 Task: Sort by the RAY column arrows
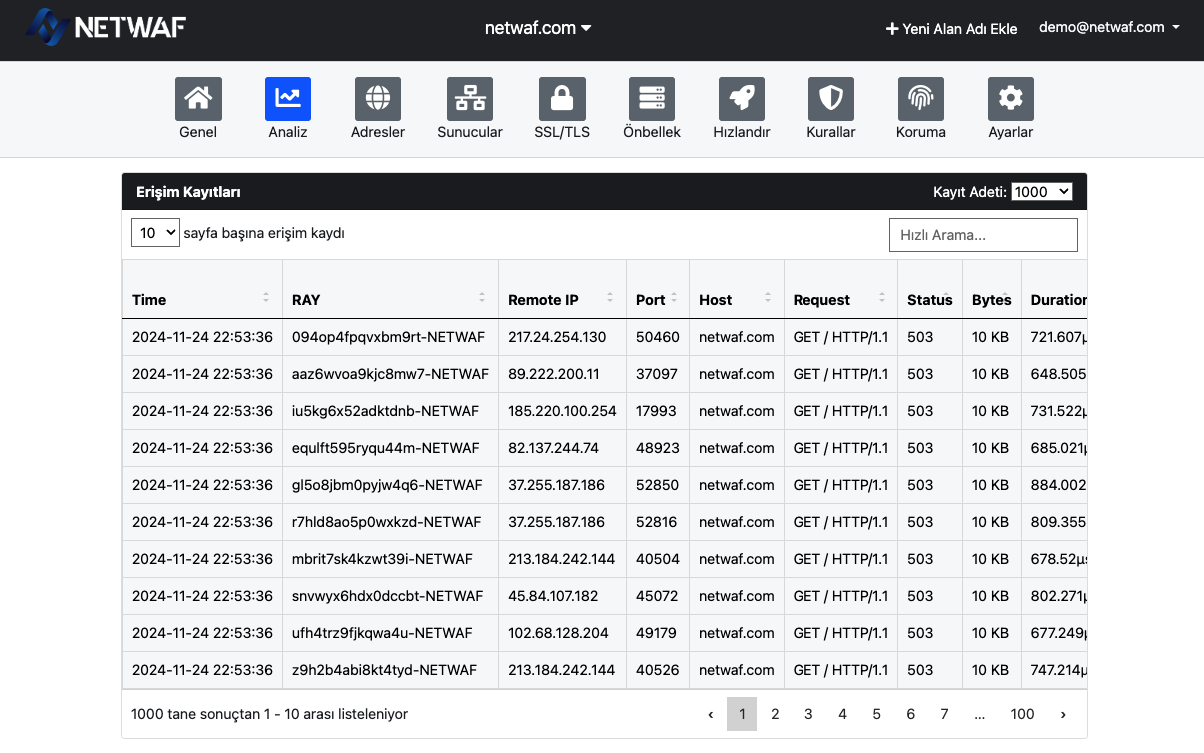[x=482, y=298]
